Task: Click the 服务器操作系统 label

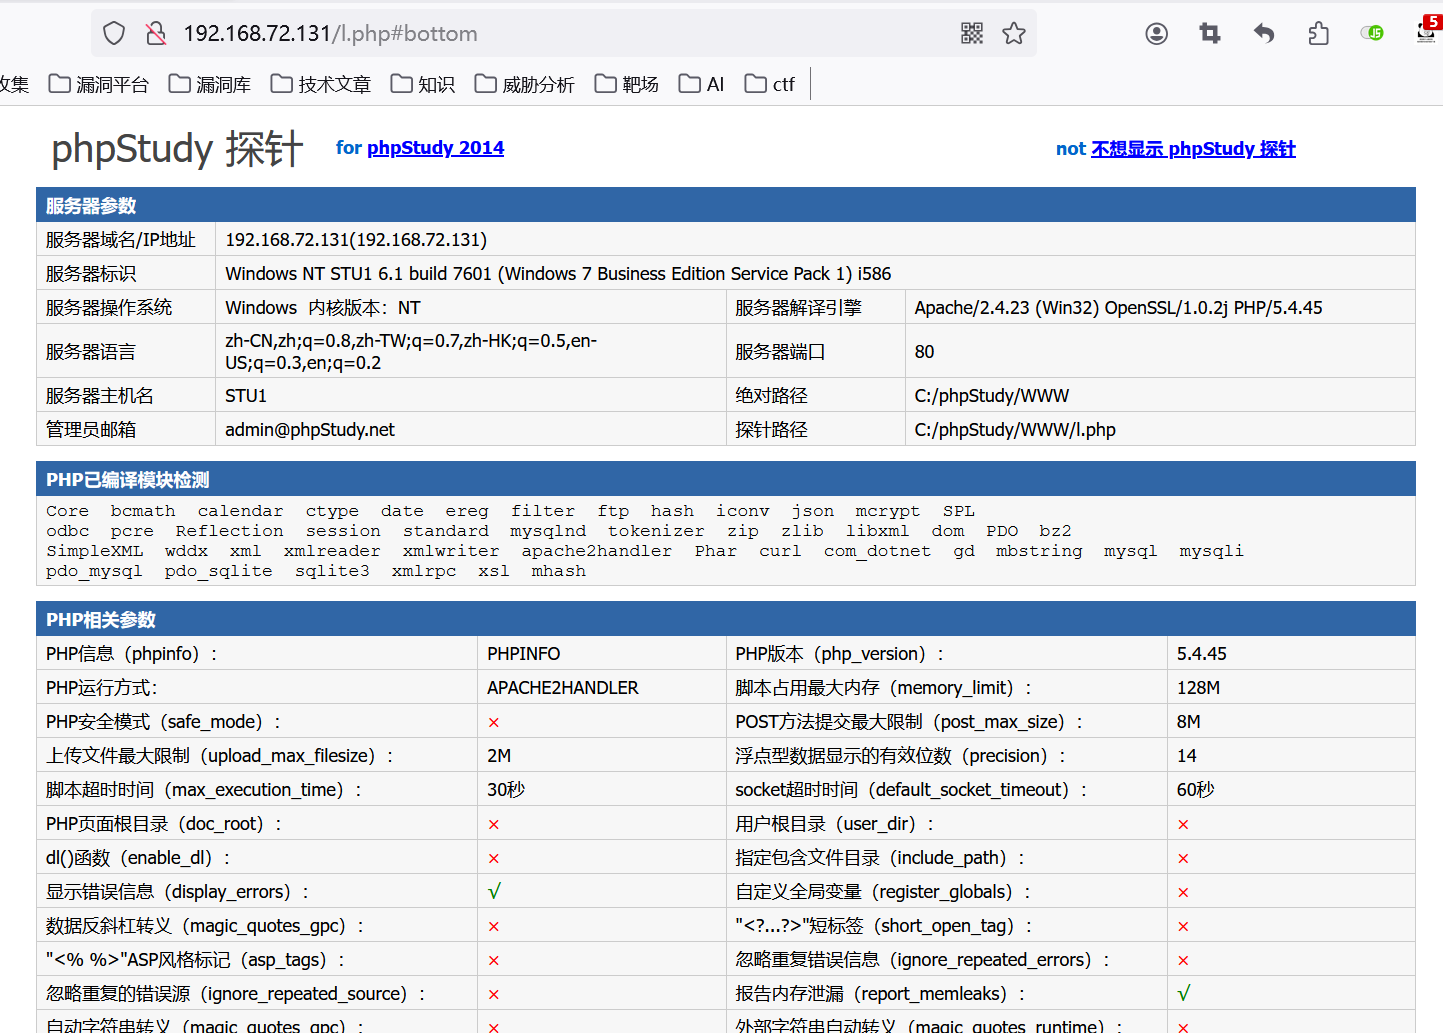Action: (x=109, y=308)
